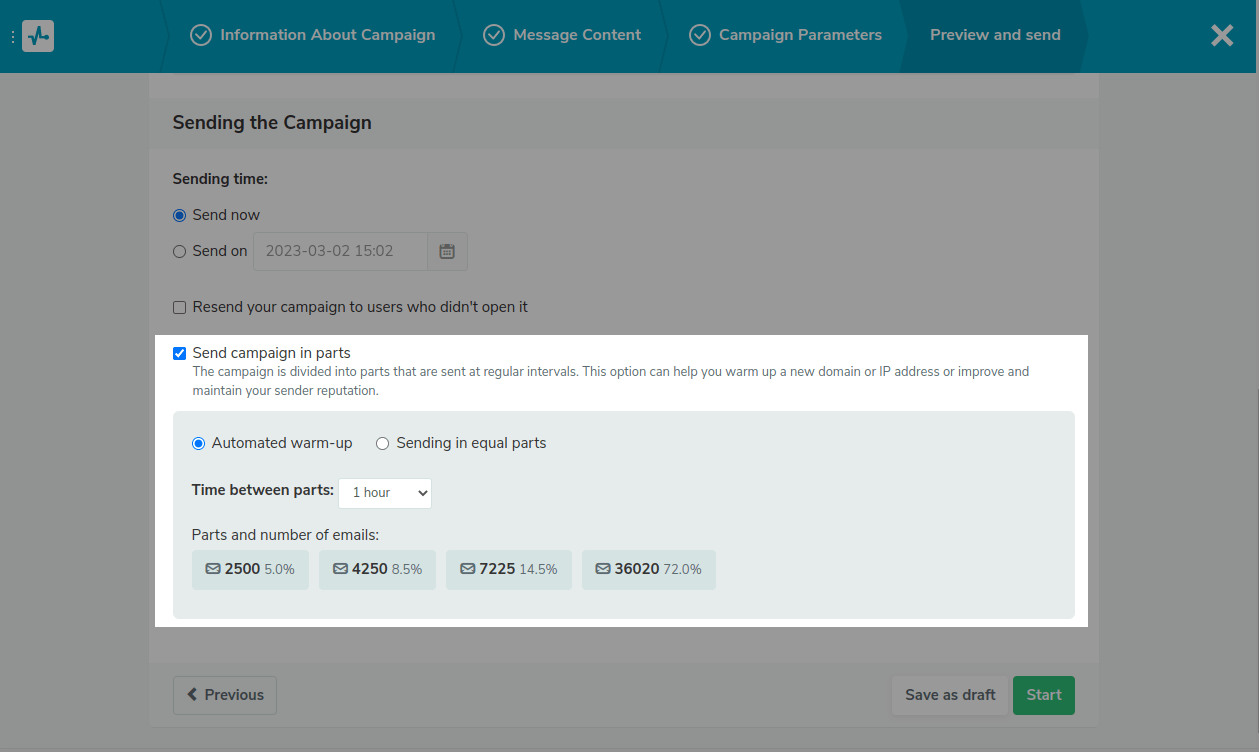Screen dimensions: 1259x752
Task: Click the pulse logo icon in header
Action: 38,36
